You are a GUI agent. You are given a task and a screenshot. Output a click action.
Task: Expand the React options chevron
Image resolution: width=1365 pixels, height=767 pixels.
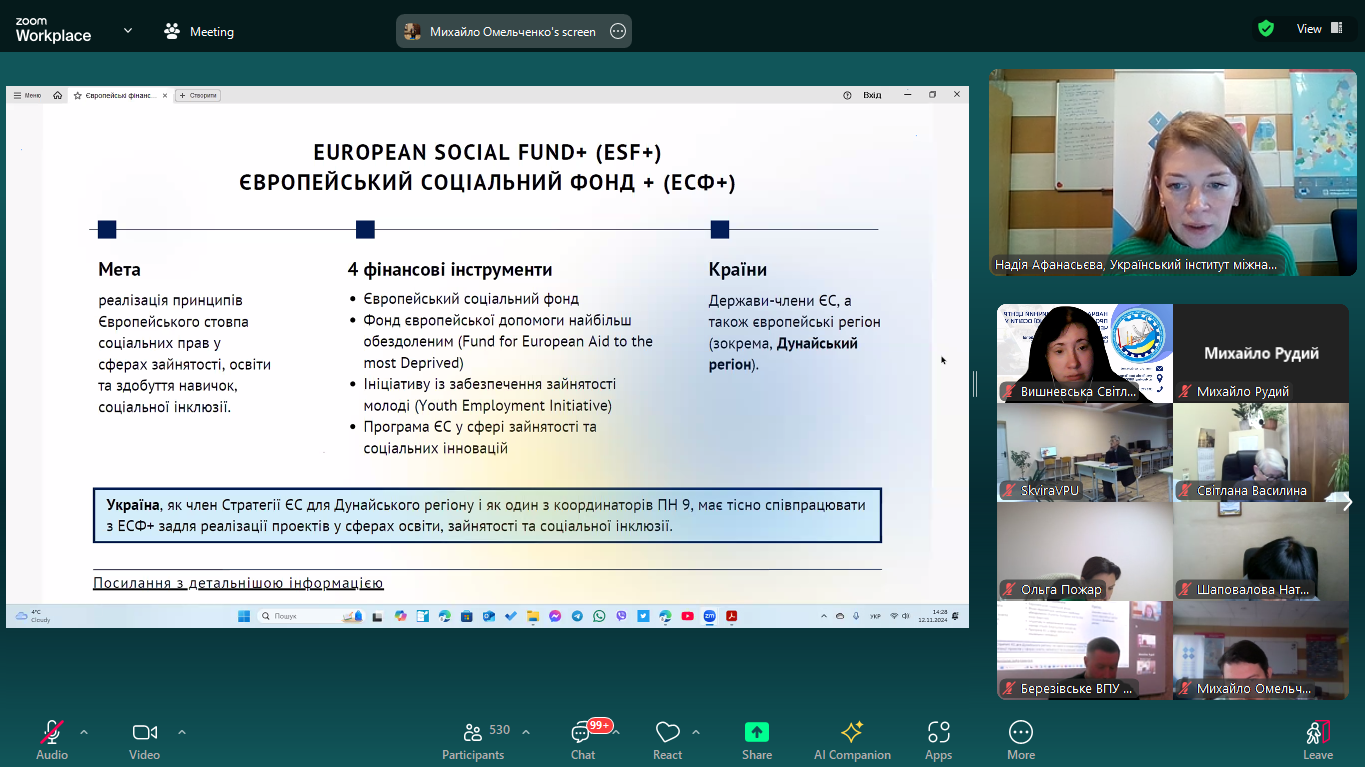696,732
